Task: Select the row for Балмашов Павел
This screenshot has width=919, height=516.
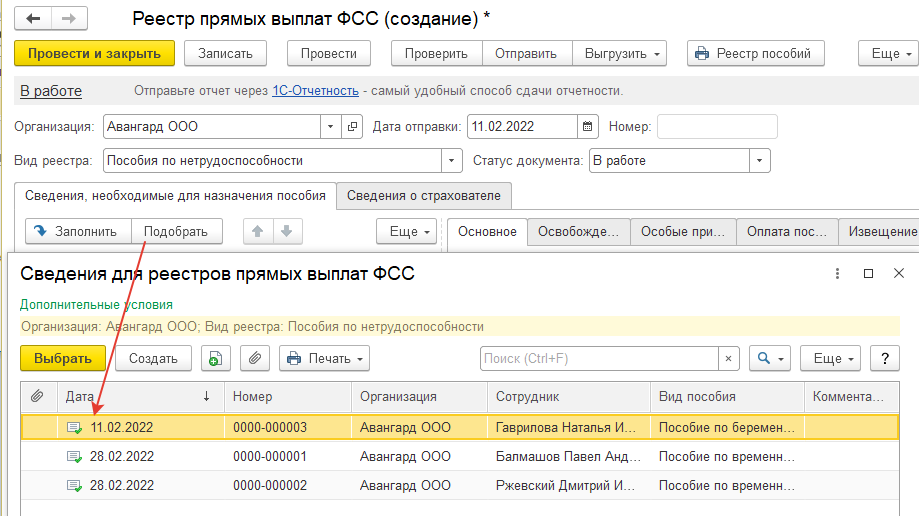Action: click(565, 456)
